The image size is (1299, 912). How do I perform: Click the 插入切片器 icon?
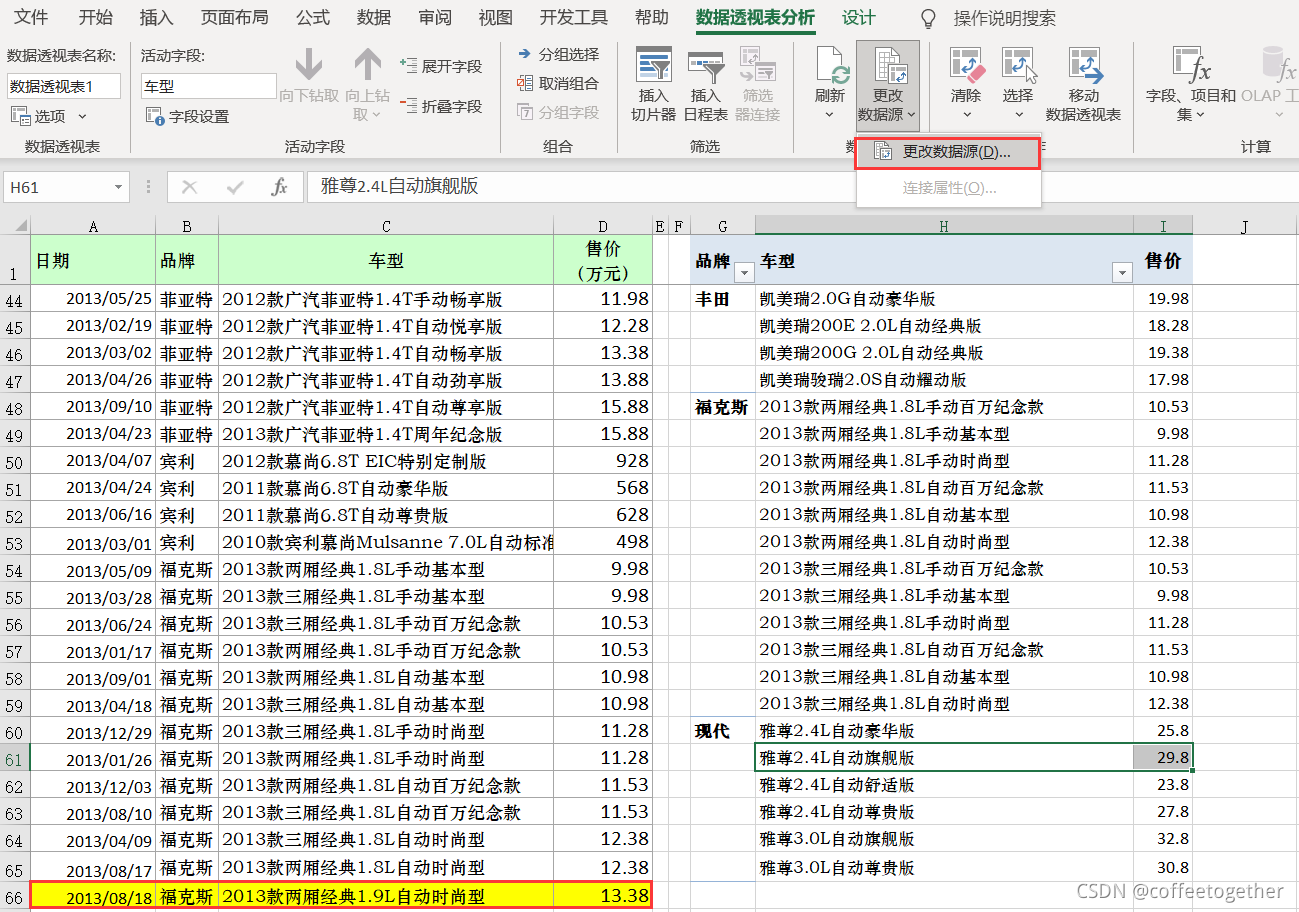(x=654, y=66)
